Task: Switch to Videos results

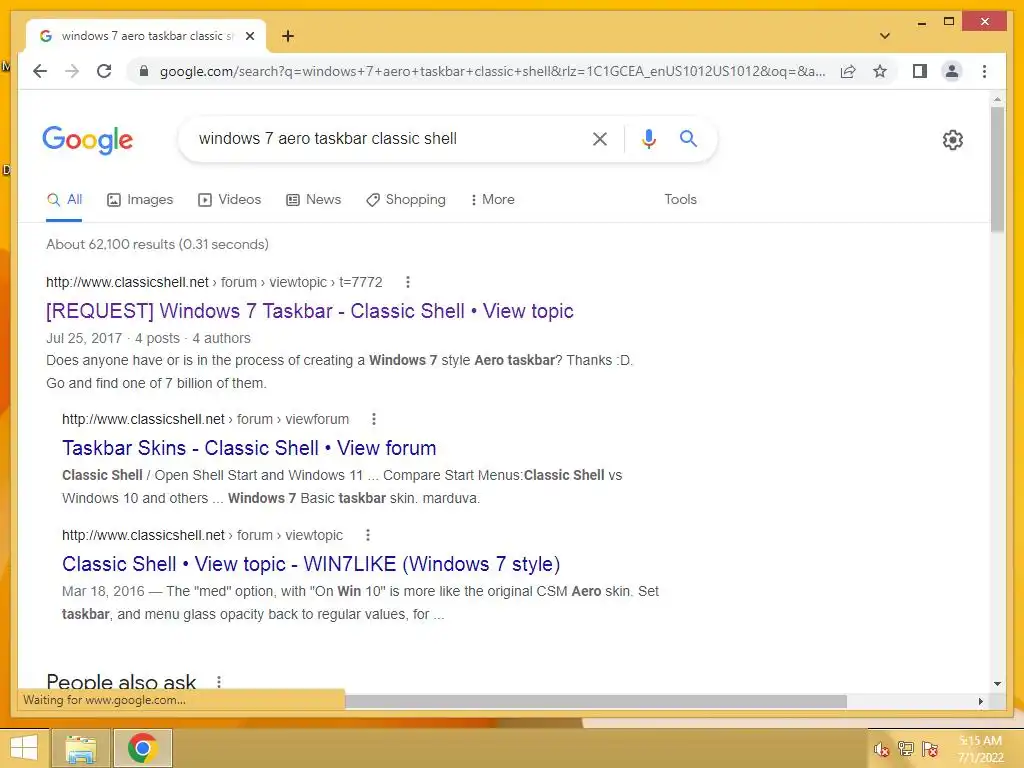Action: (x=229, y=200)
